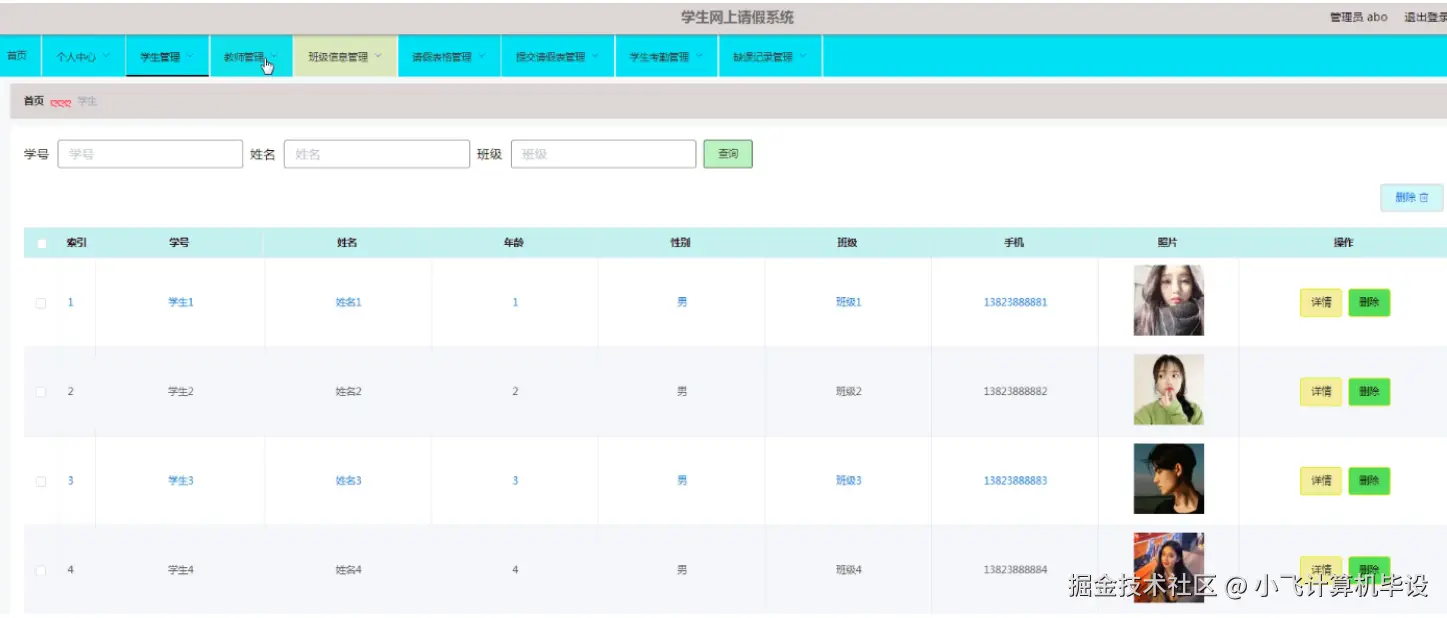Tick the checkbox for row 学生4

coord(41,570)
